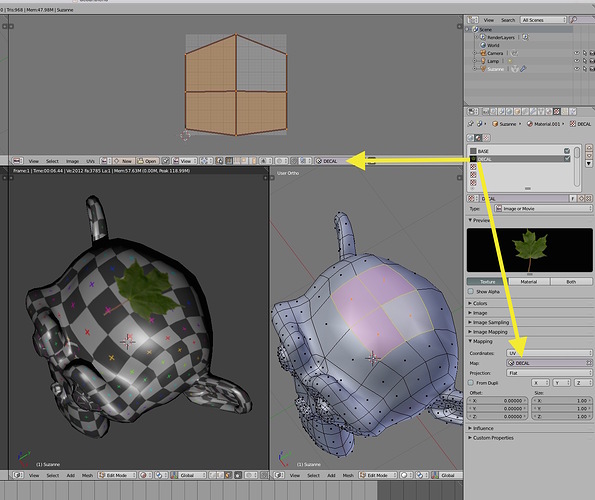Click the Texture properties tab icon

point(556,112)
